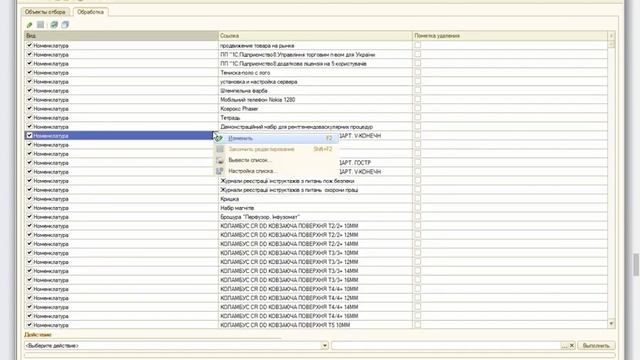Toggle the checkbox of the highlighted blue row

pos(29,136)
